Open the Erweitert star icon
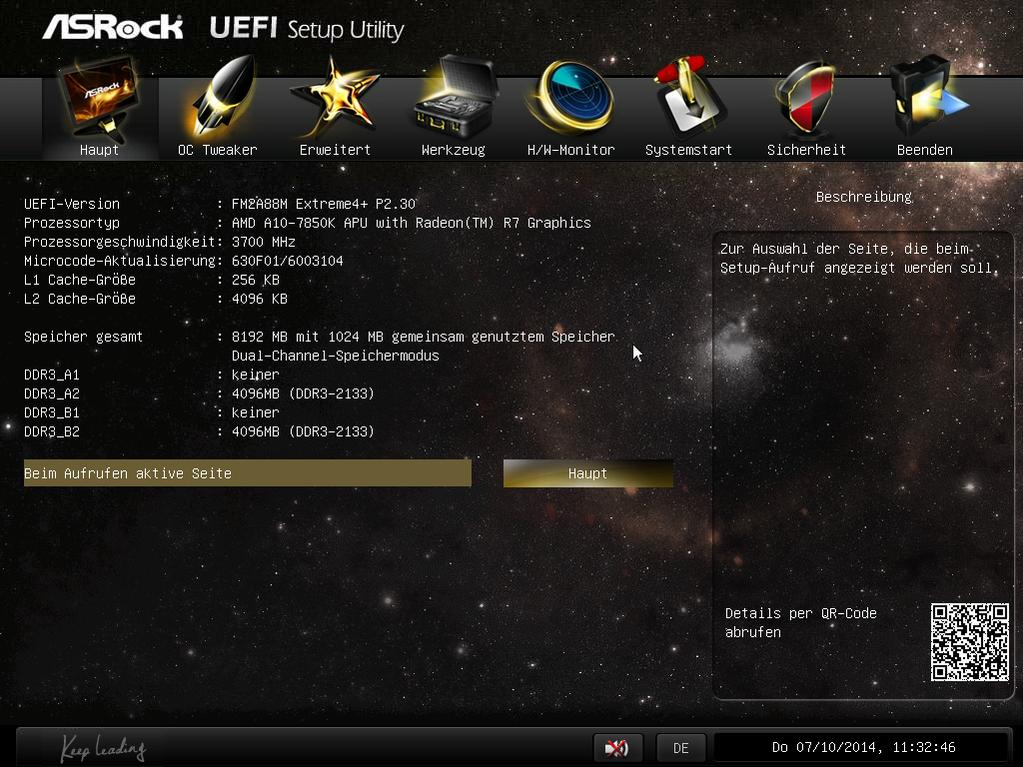Viewport: 1023px width, 767px height. (x=334, y=98)
